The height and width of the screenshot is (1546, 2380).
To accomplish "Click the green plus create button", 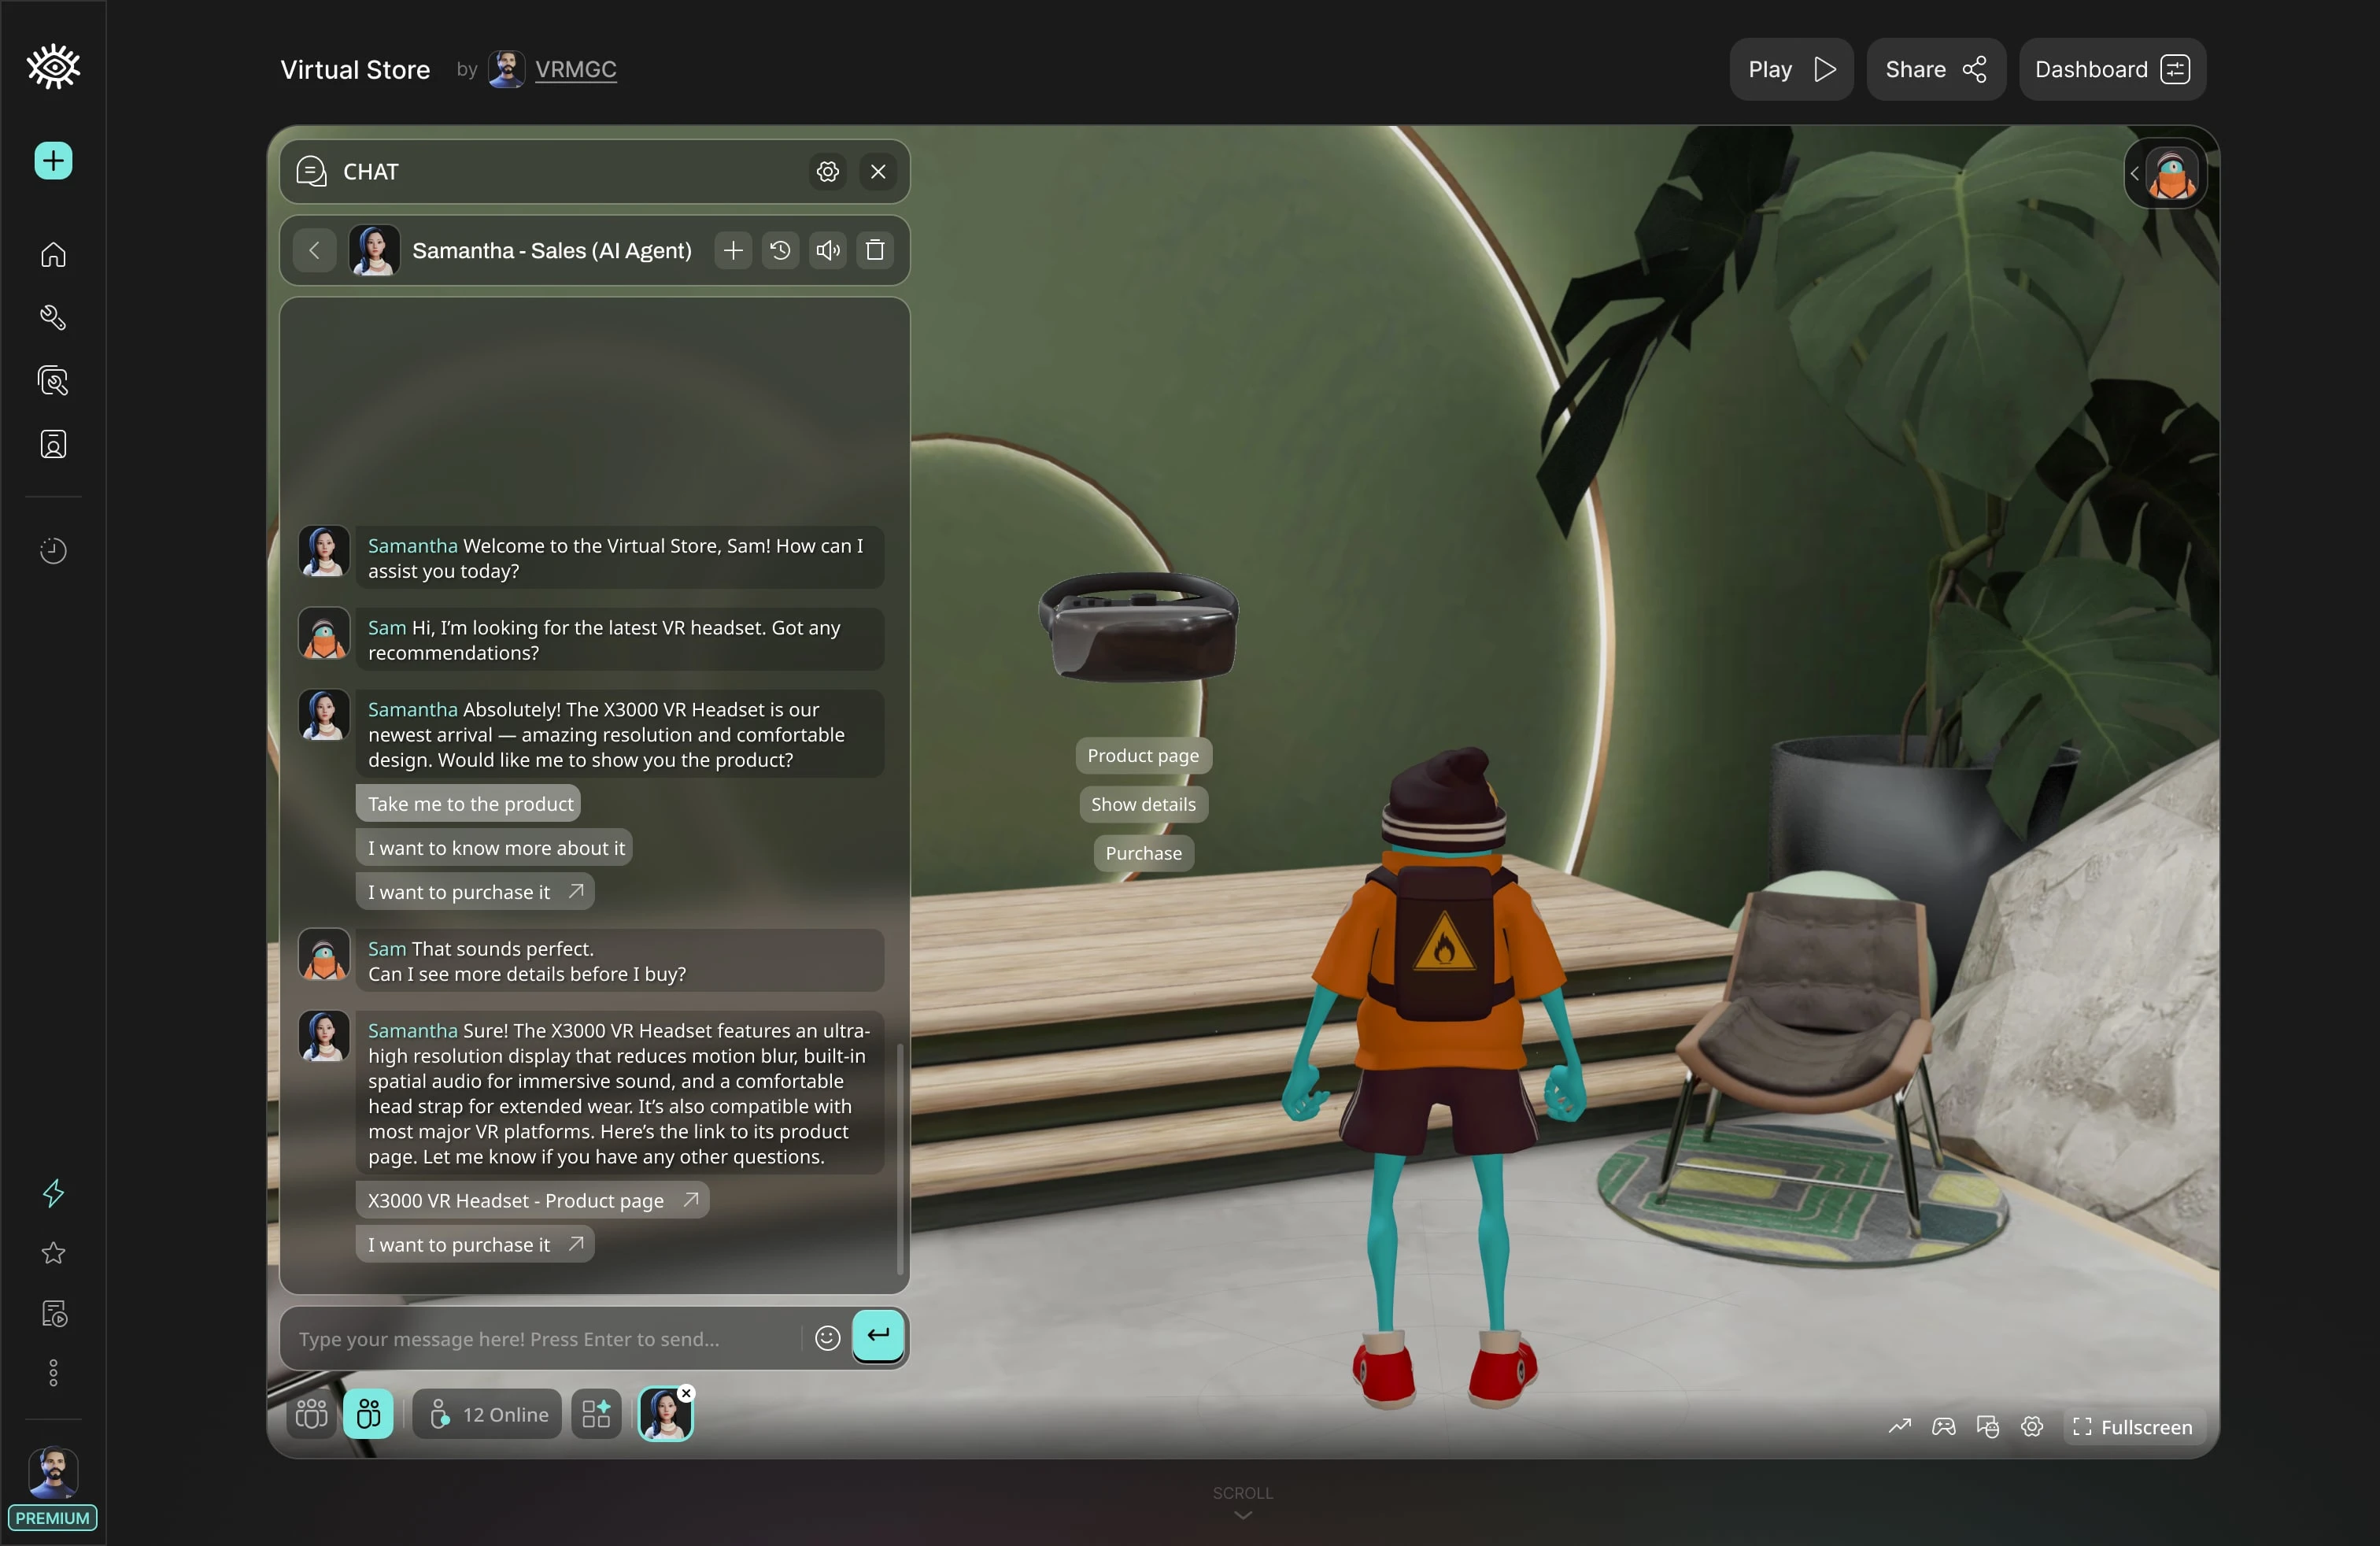I will click(53, 160).
